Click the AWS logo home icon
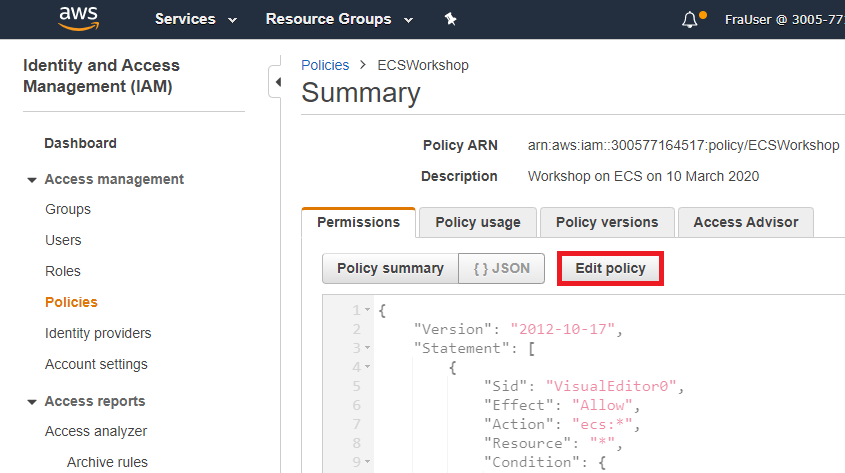Image resolution: width=845 pixels, height=473 pixels. tap(78, 18)
